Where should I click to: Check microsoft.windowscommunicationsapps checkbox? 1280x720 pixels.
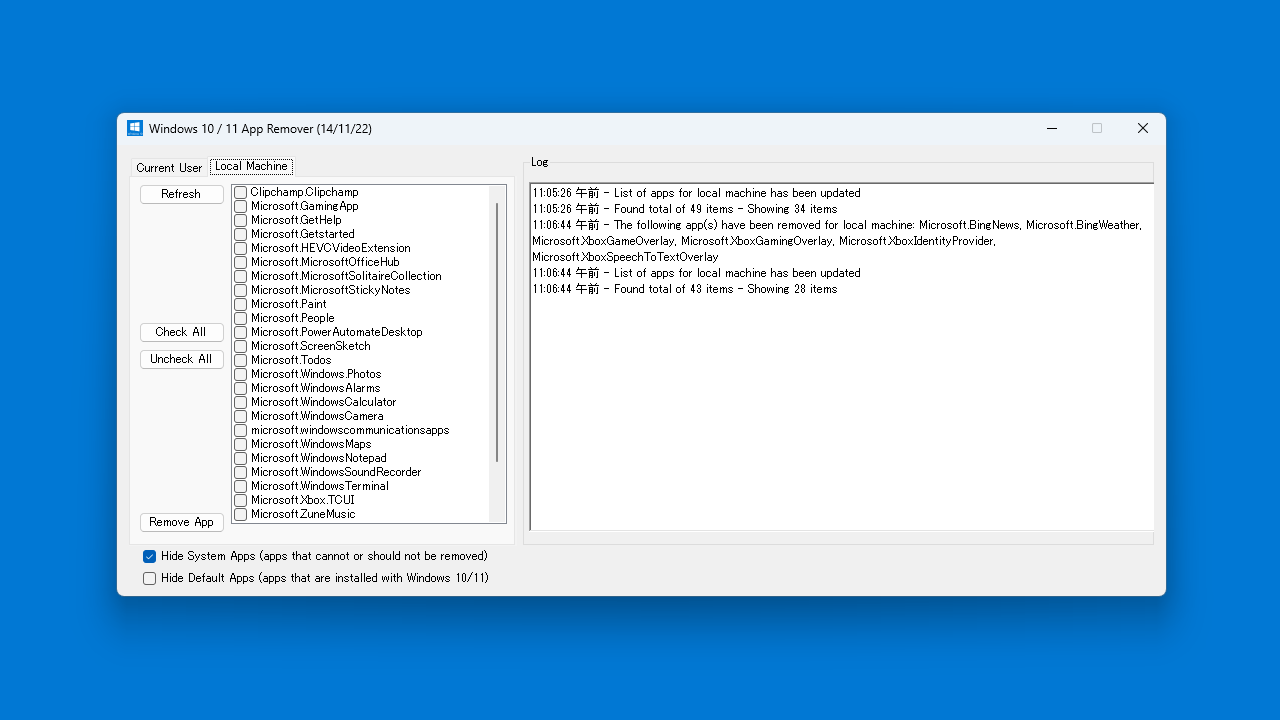point(241,430)
